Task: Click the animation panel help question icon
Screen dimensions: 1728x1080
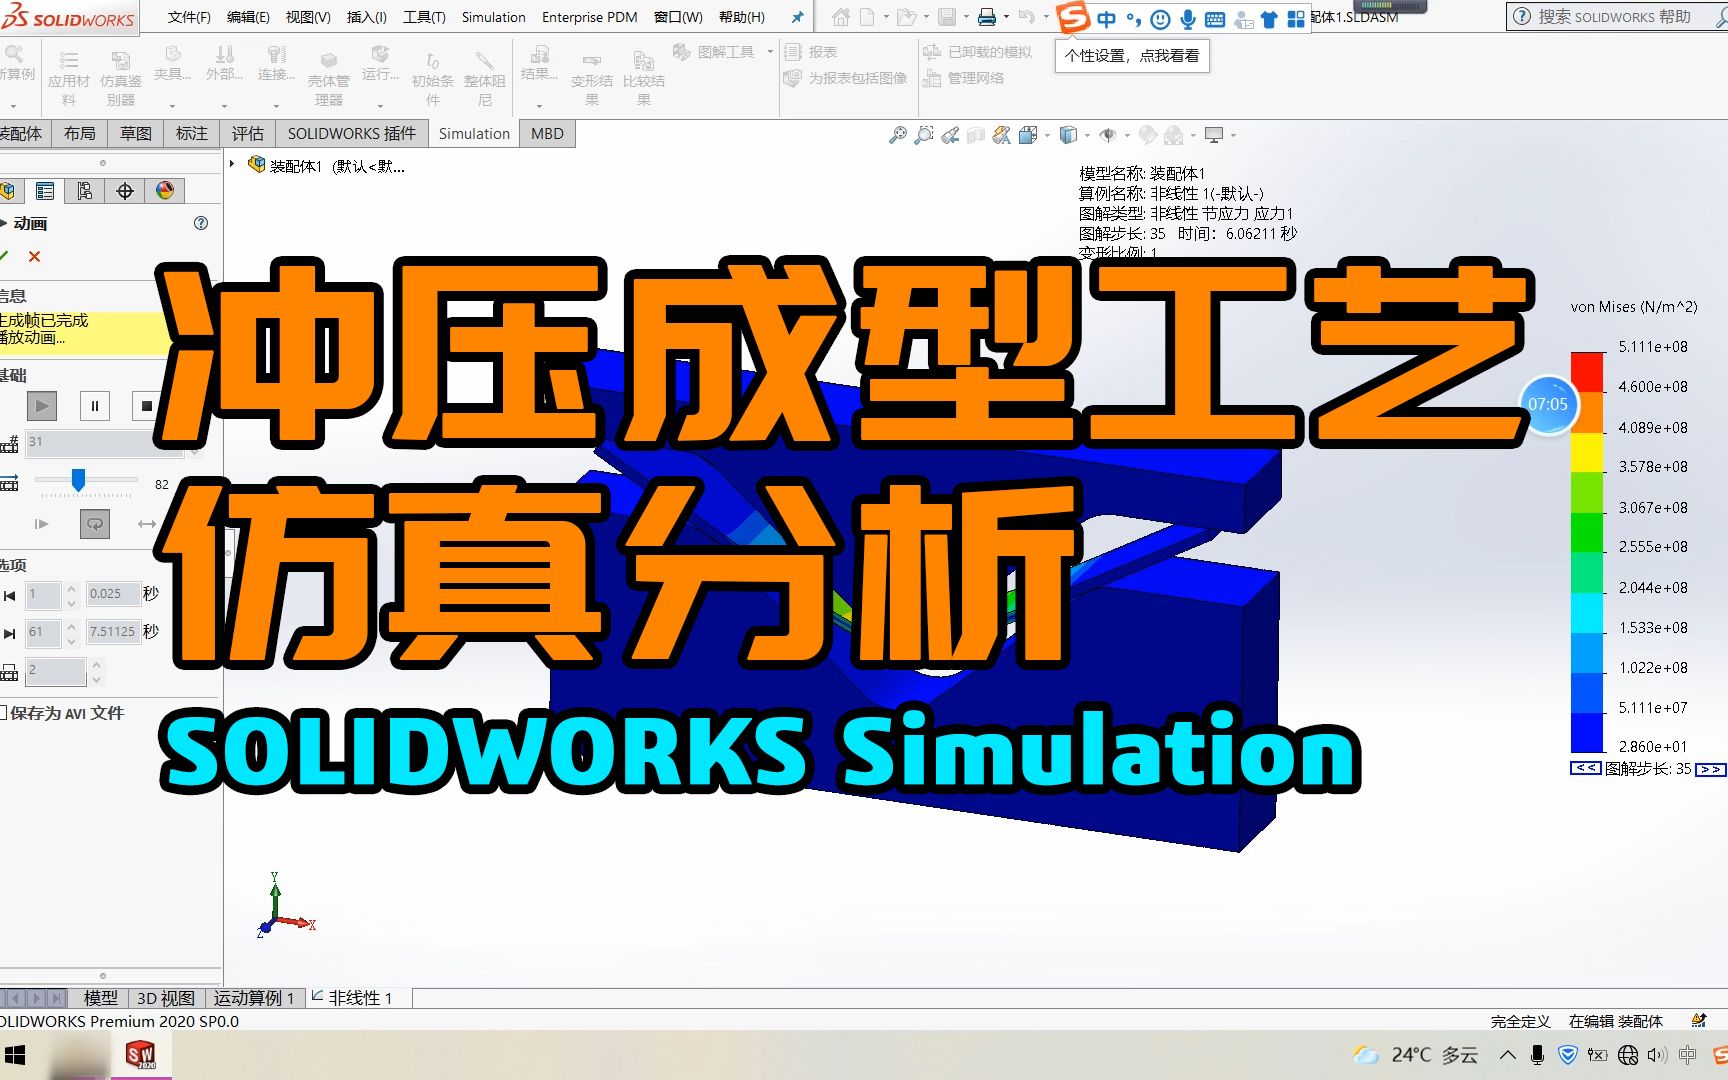Action: coord(201,223)
